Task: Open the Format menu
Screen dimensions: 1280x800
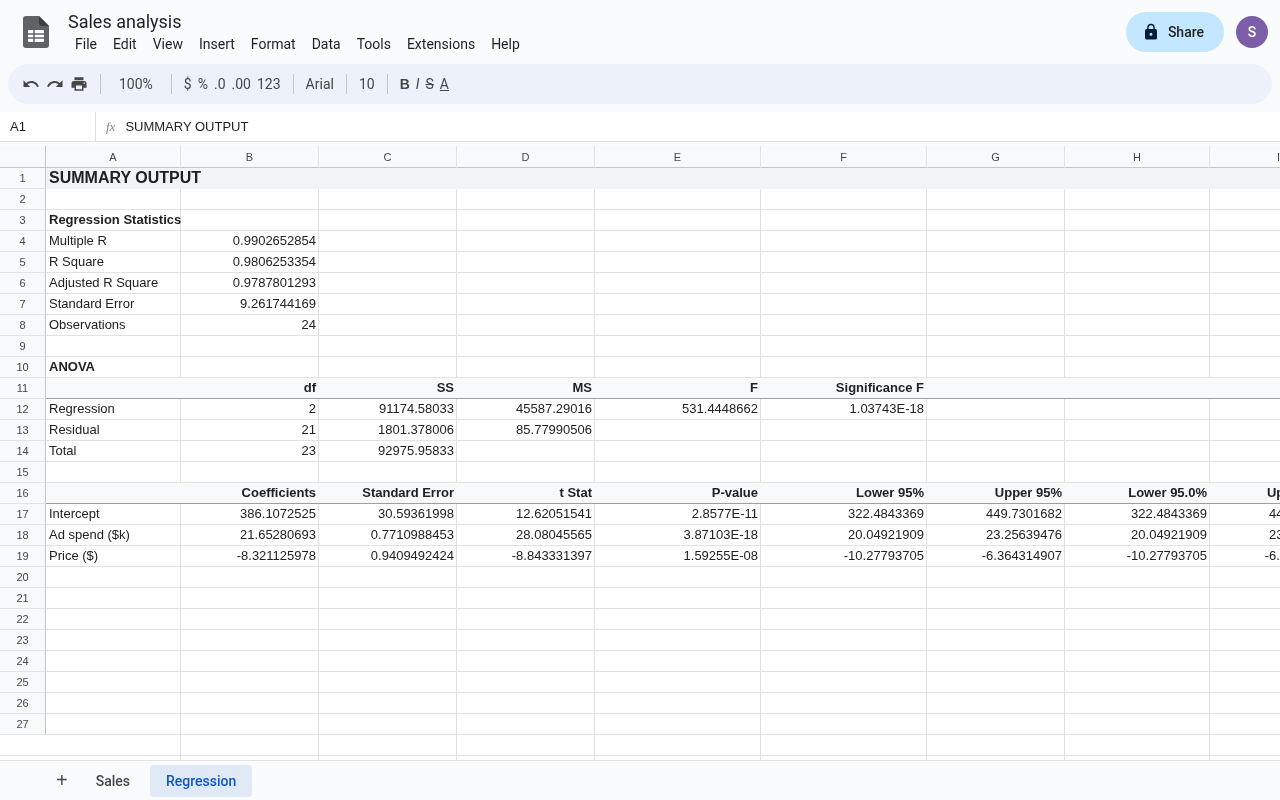Action: 273,44
